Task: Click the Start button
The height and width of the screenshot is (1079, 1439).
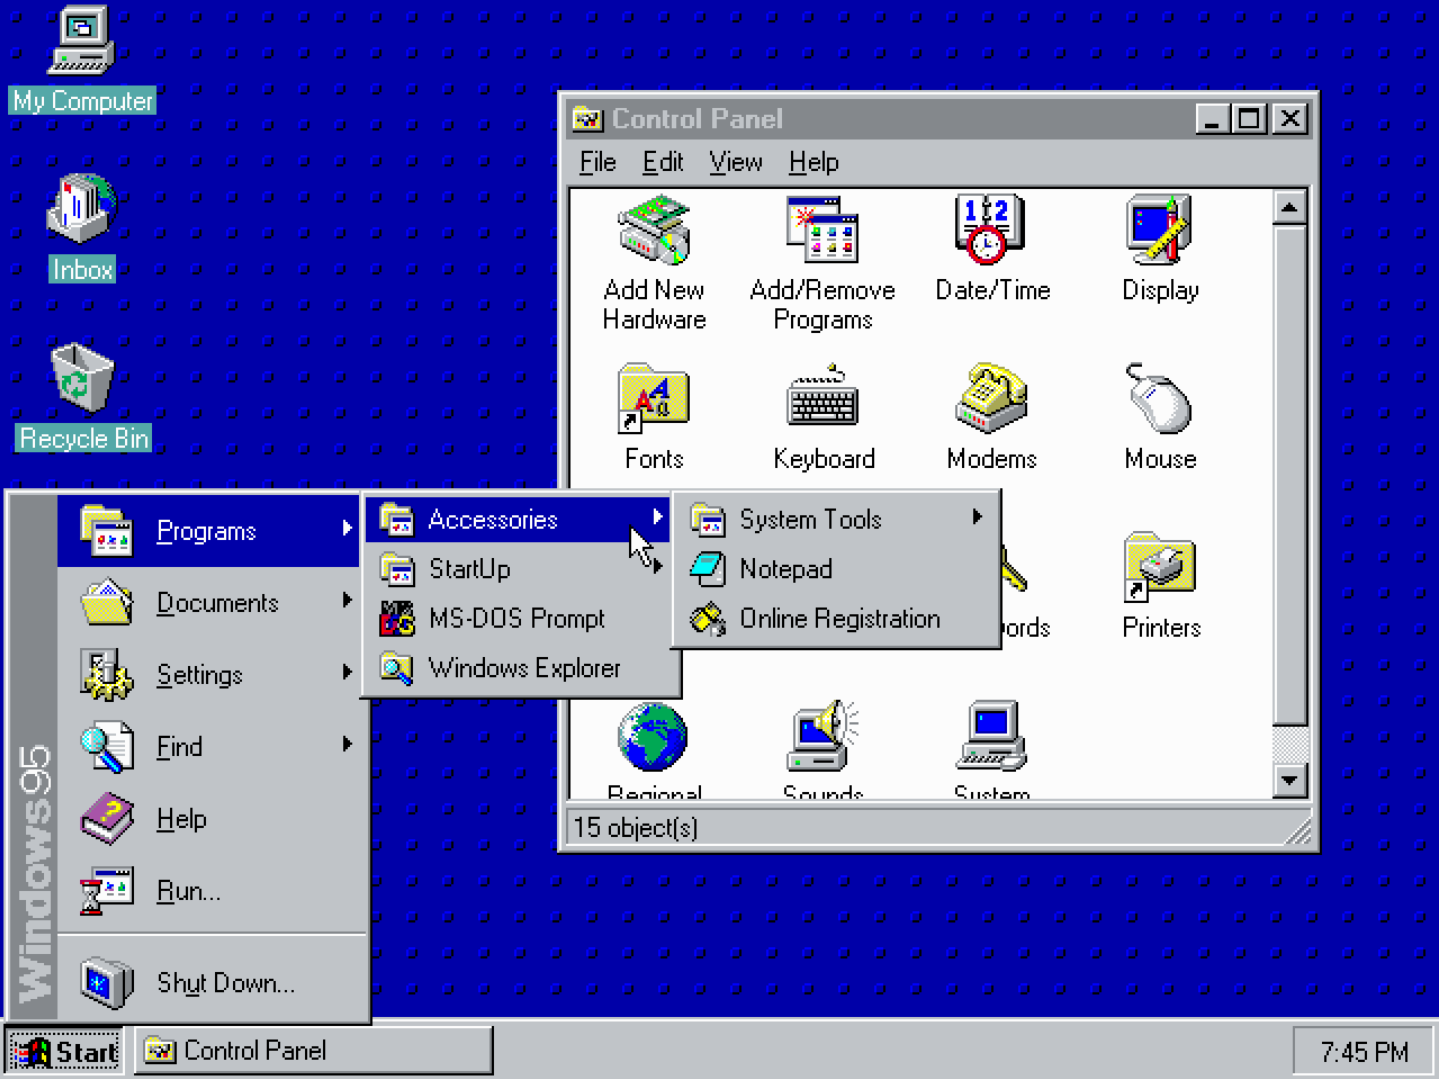Action: click(65, 1051)
